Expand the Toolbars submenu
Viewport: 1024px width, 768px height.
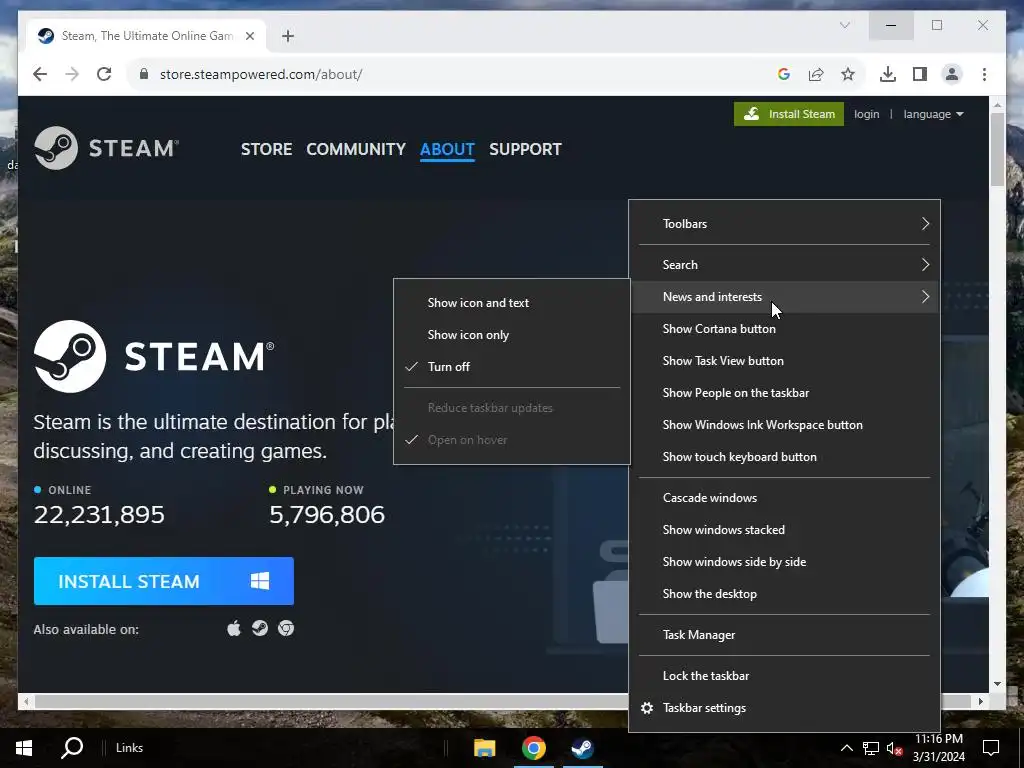(784, 223)
